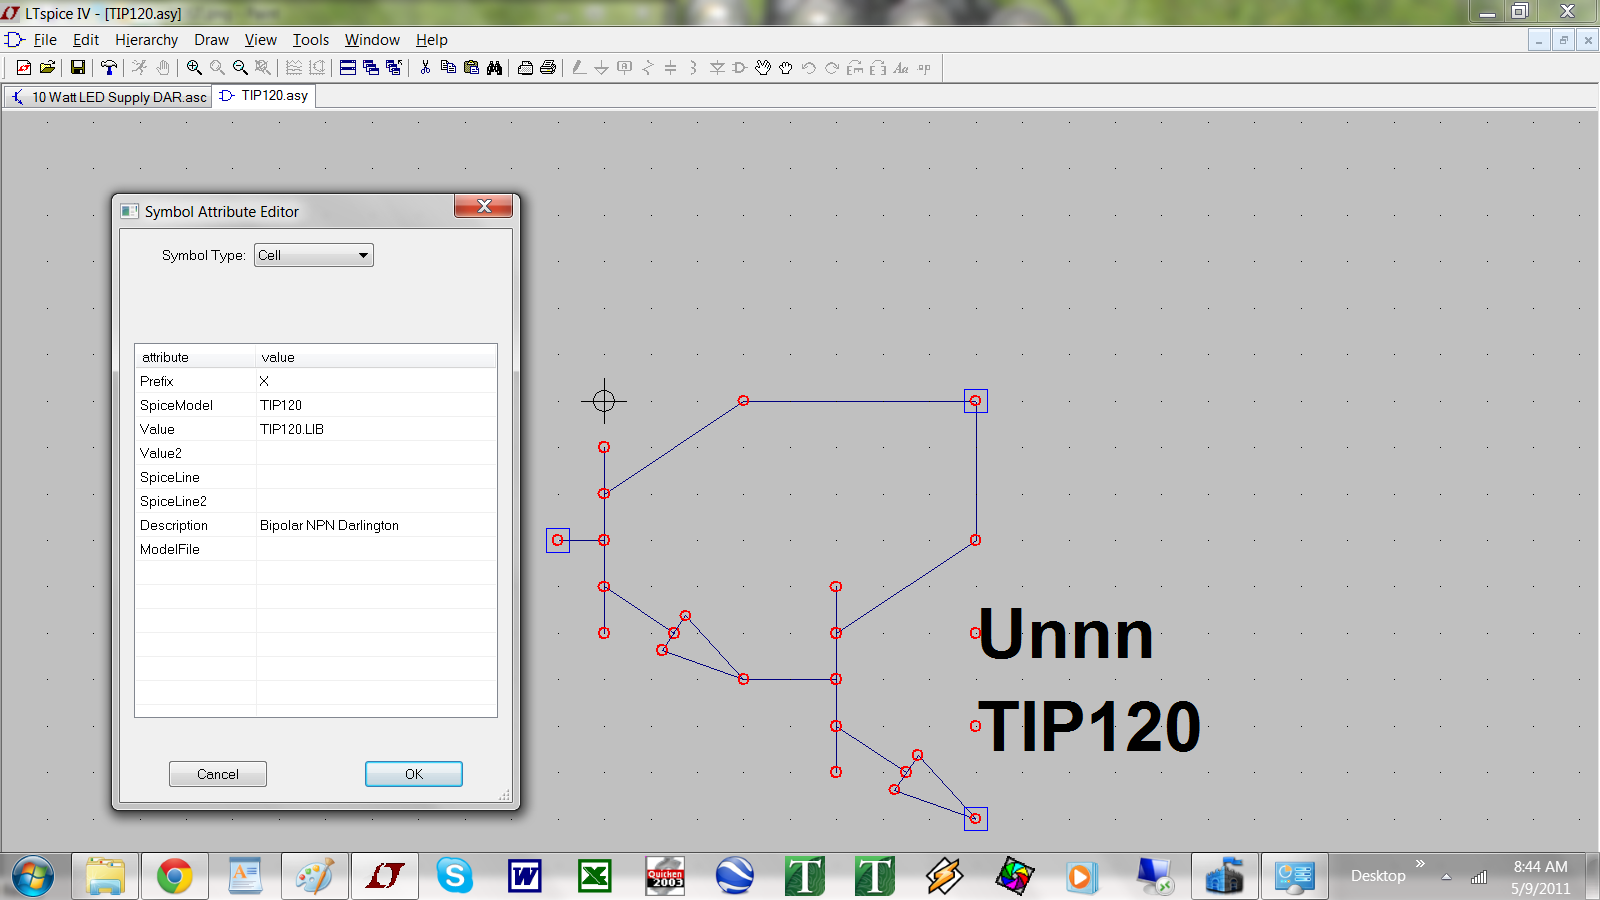Click the Zoom In magnifier icon
This screenshot has height=900, width=1600.
coord(194,67)
